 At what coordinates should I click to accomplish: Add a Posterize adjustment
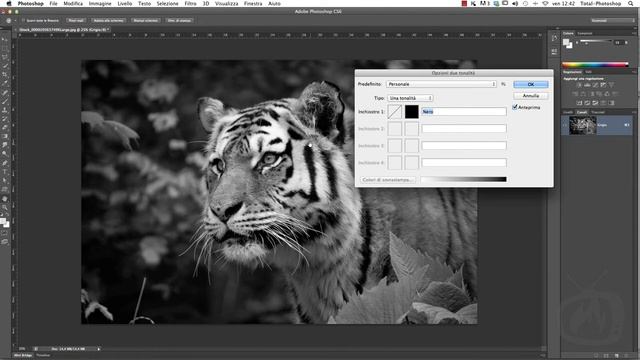tap(587, 102)
